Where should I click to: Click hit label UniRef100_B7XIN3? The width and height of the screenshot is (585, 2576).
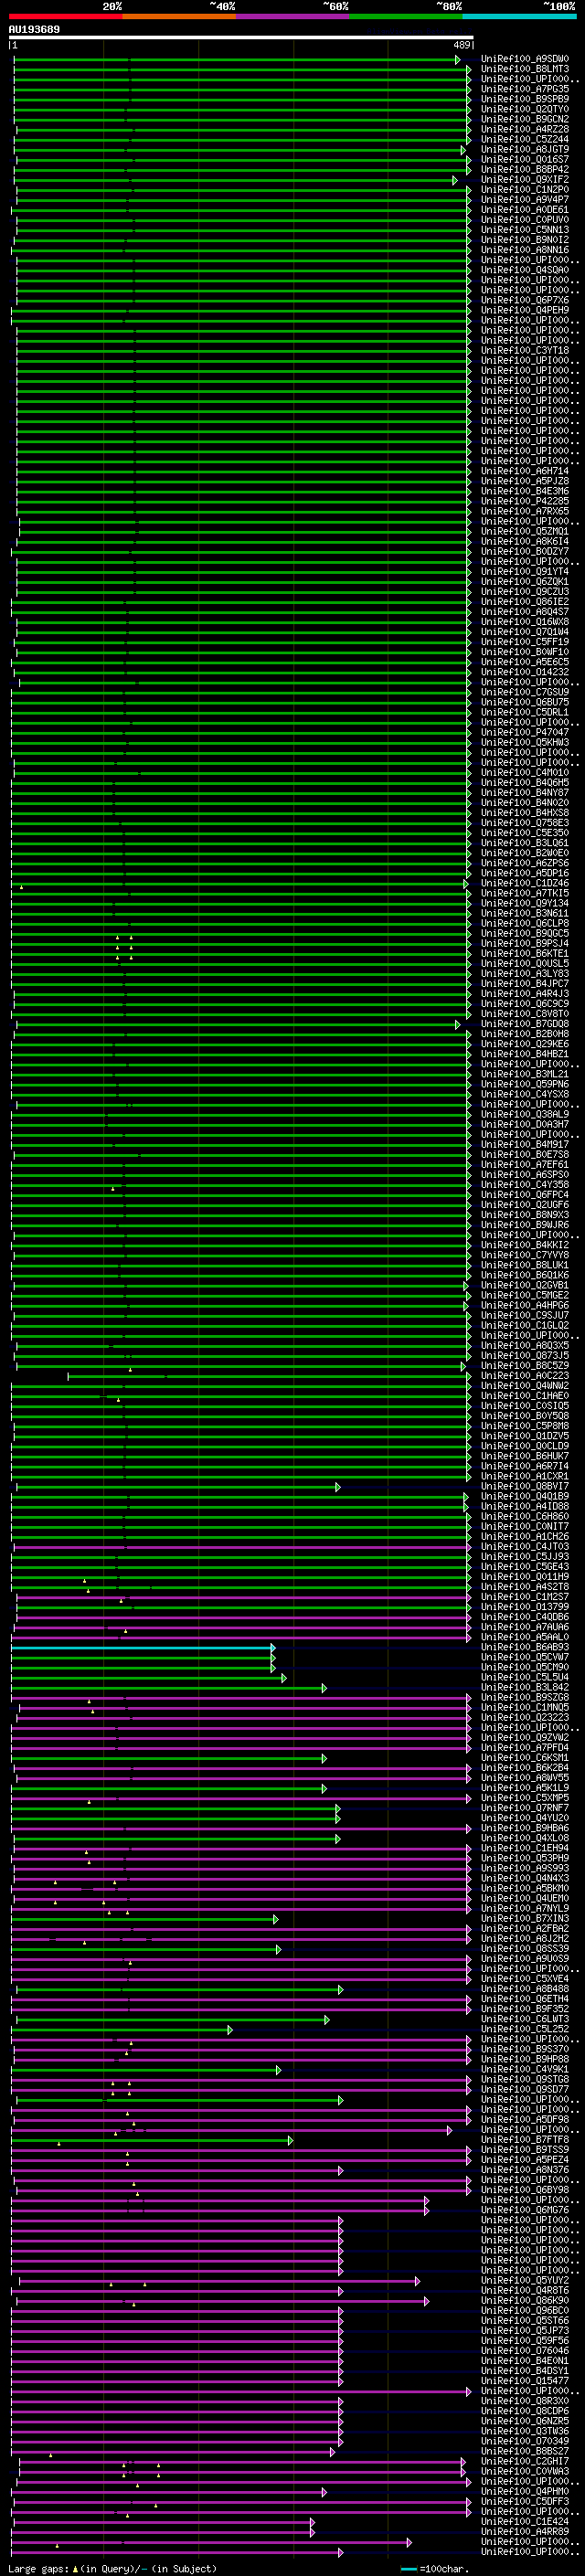(x=525, y=1919)
